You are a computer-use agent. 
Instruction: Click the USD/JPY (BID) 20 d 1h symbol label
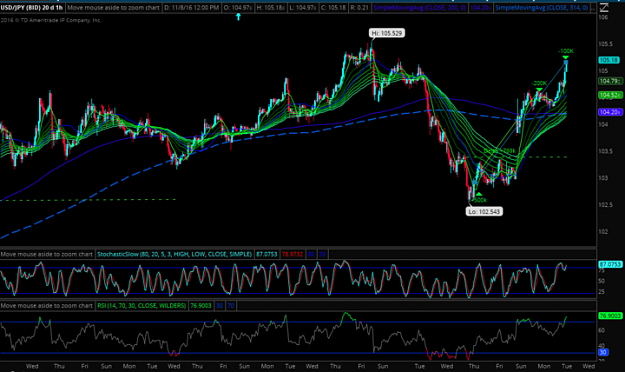click(x=32, y=8)
